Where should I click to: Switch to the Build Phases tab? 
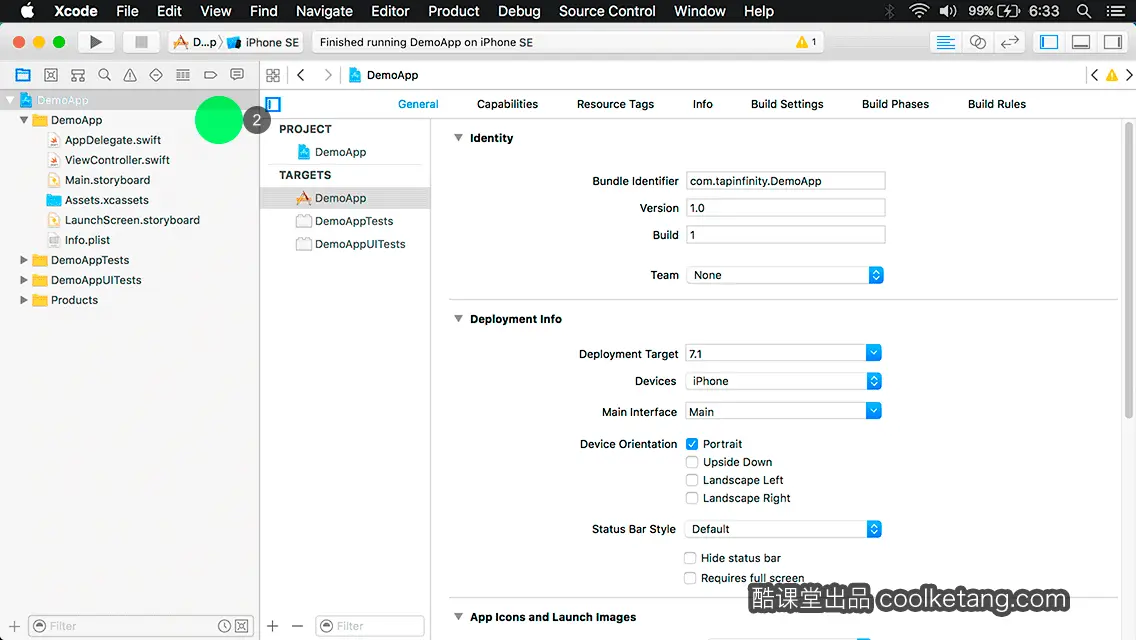895,104
